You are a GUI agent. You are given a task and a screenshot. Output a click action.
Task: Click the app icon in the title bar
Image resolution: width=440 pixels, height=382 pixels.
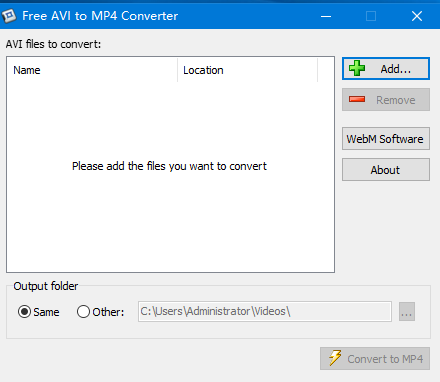(x=9, y=15)
